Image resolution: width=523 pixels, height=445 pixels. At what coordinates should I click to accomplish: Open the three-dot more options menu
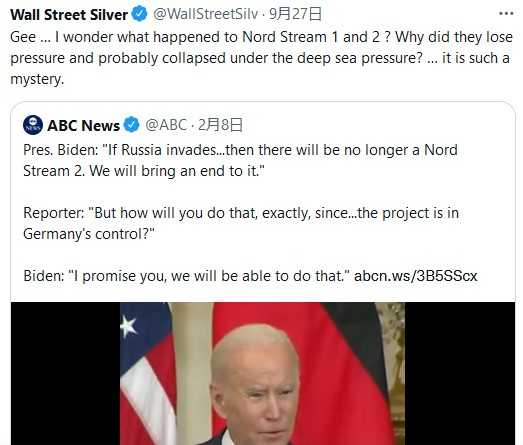click(x=506, y=14)
